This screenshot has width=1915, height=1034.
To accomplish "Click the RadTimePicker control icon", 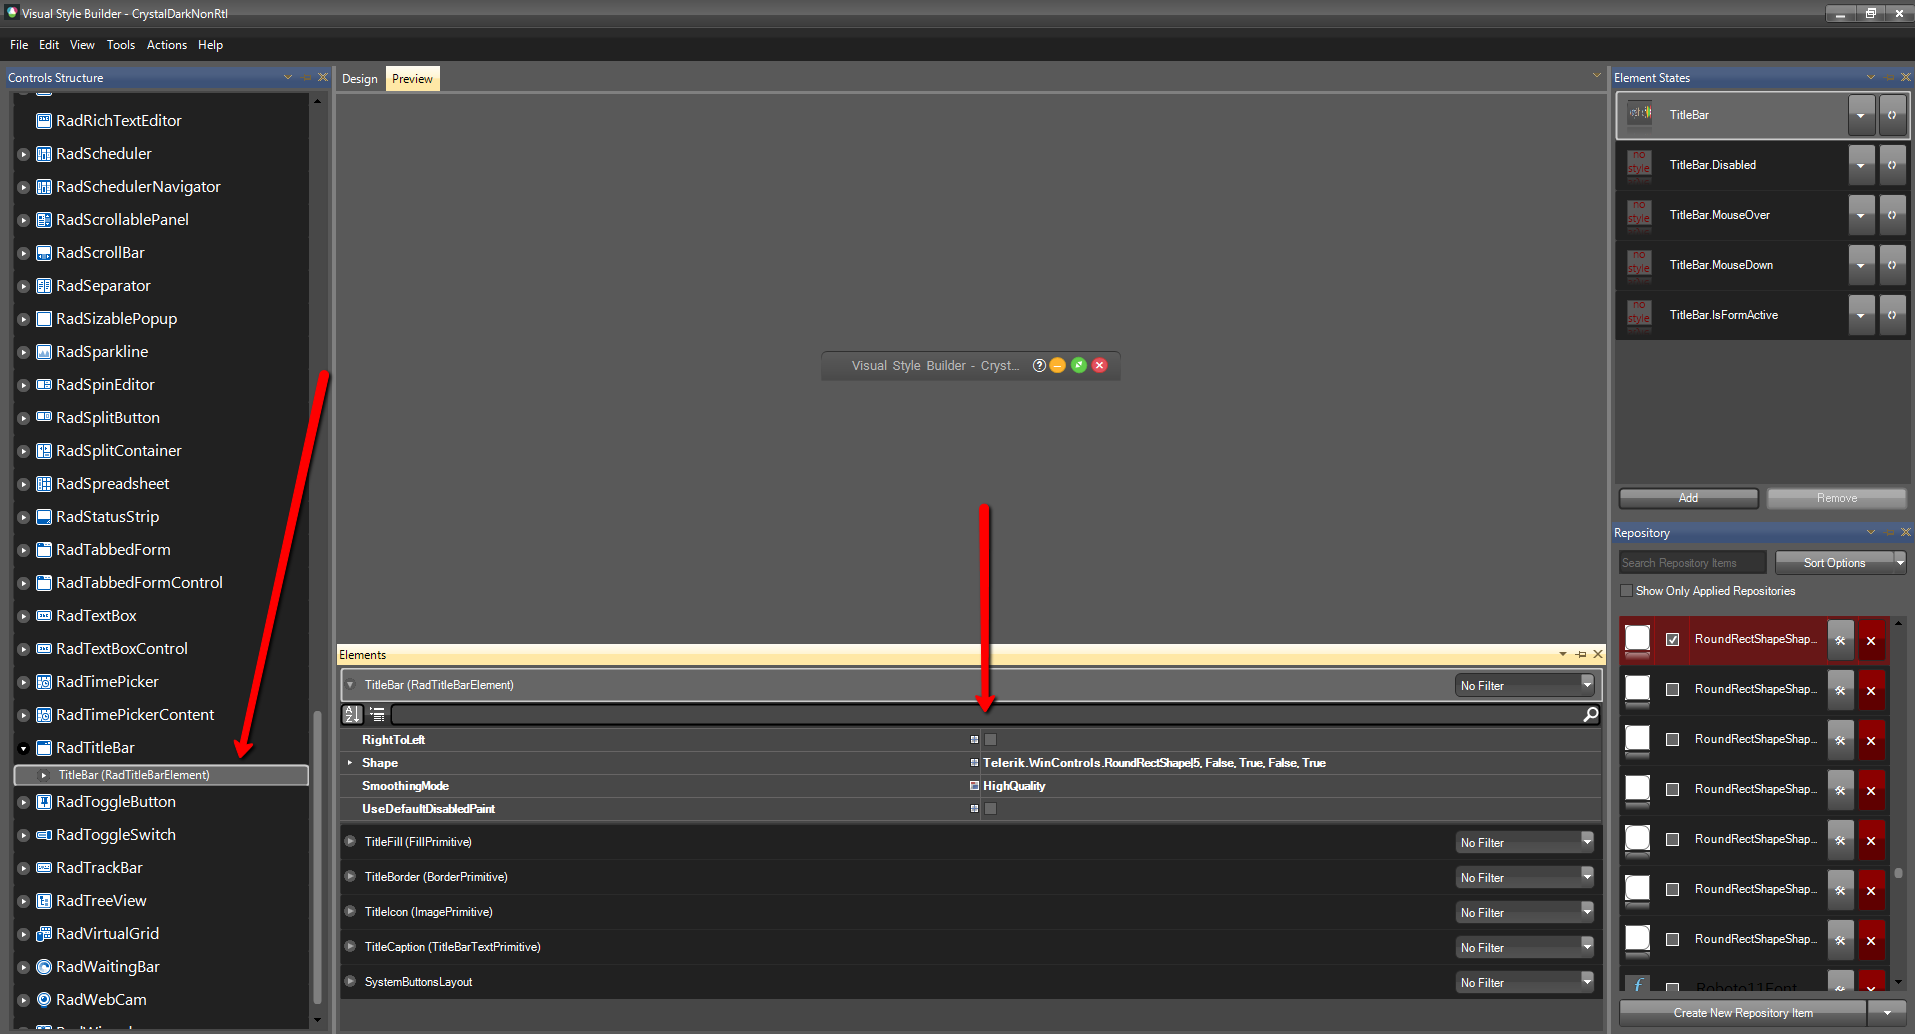I will pos(44,682).
